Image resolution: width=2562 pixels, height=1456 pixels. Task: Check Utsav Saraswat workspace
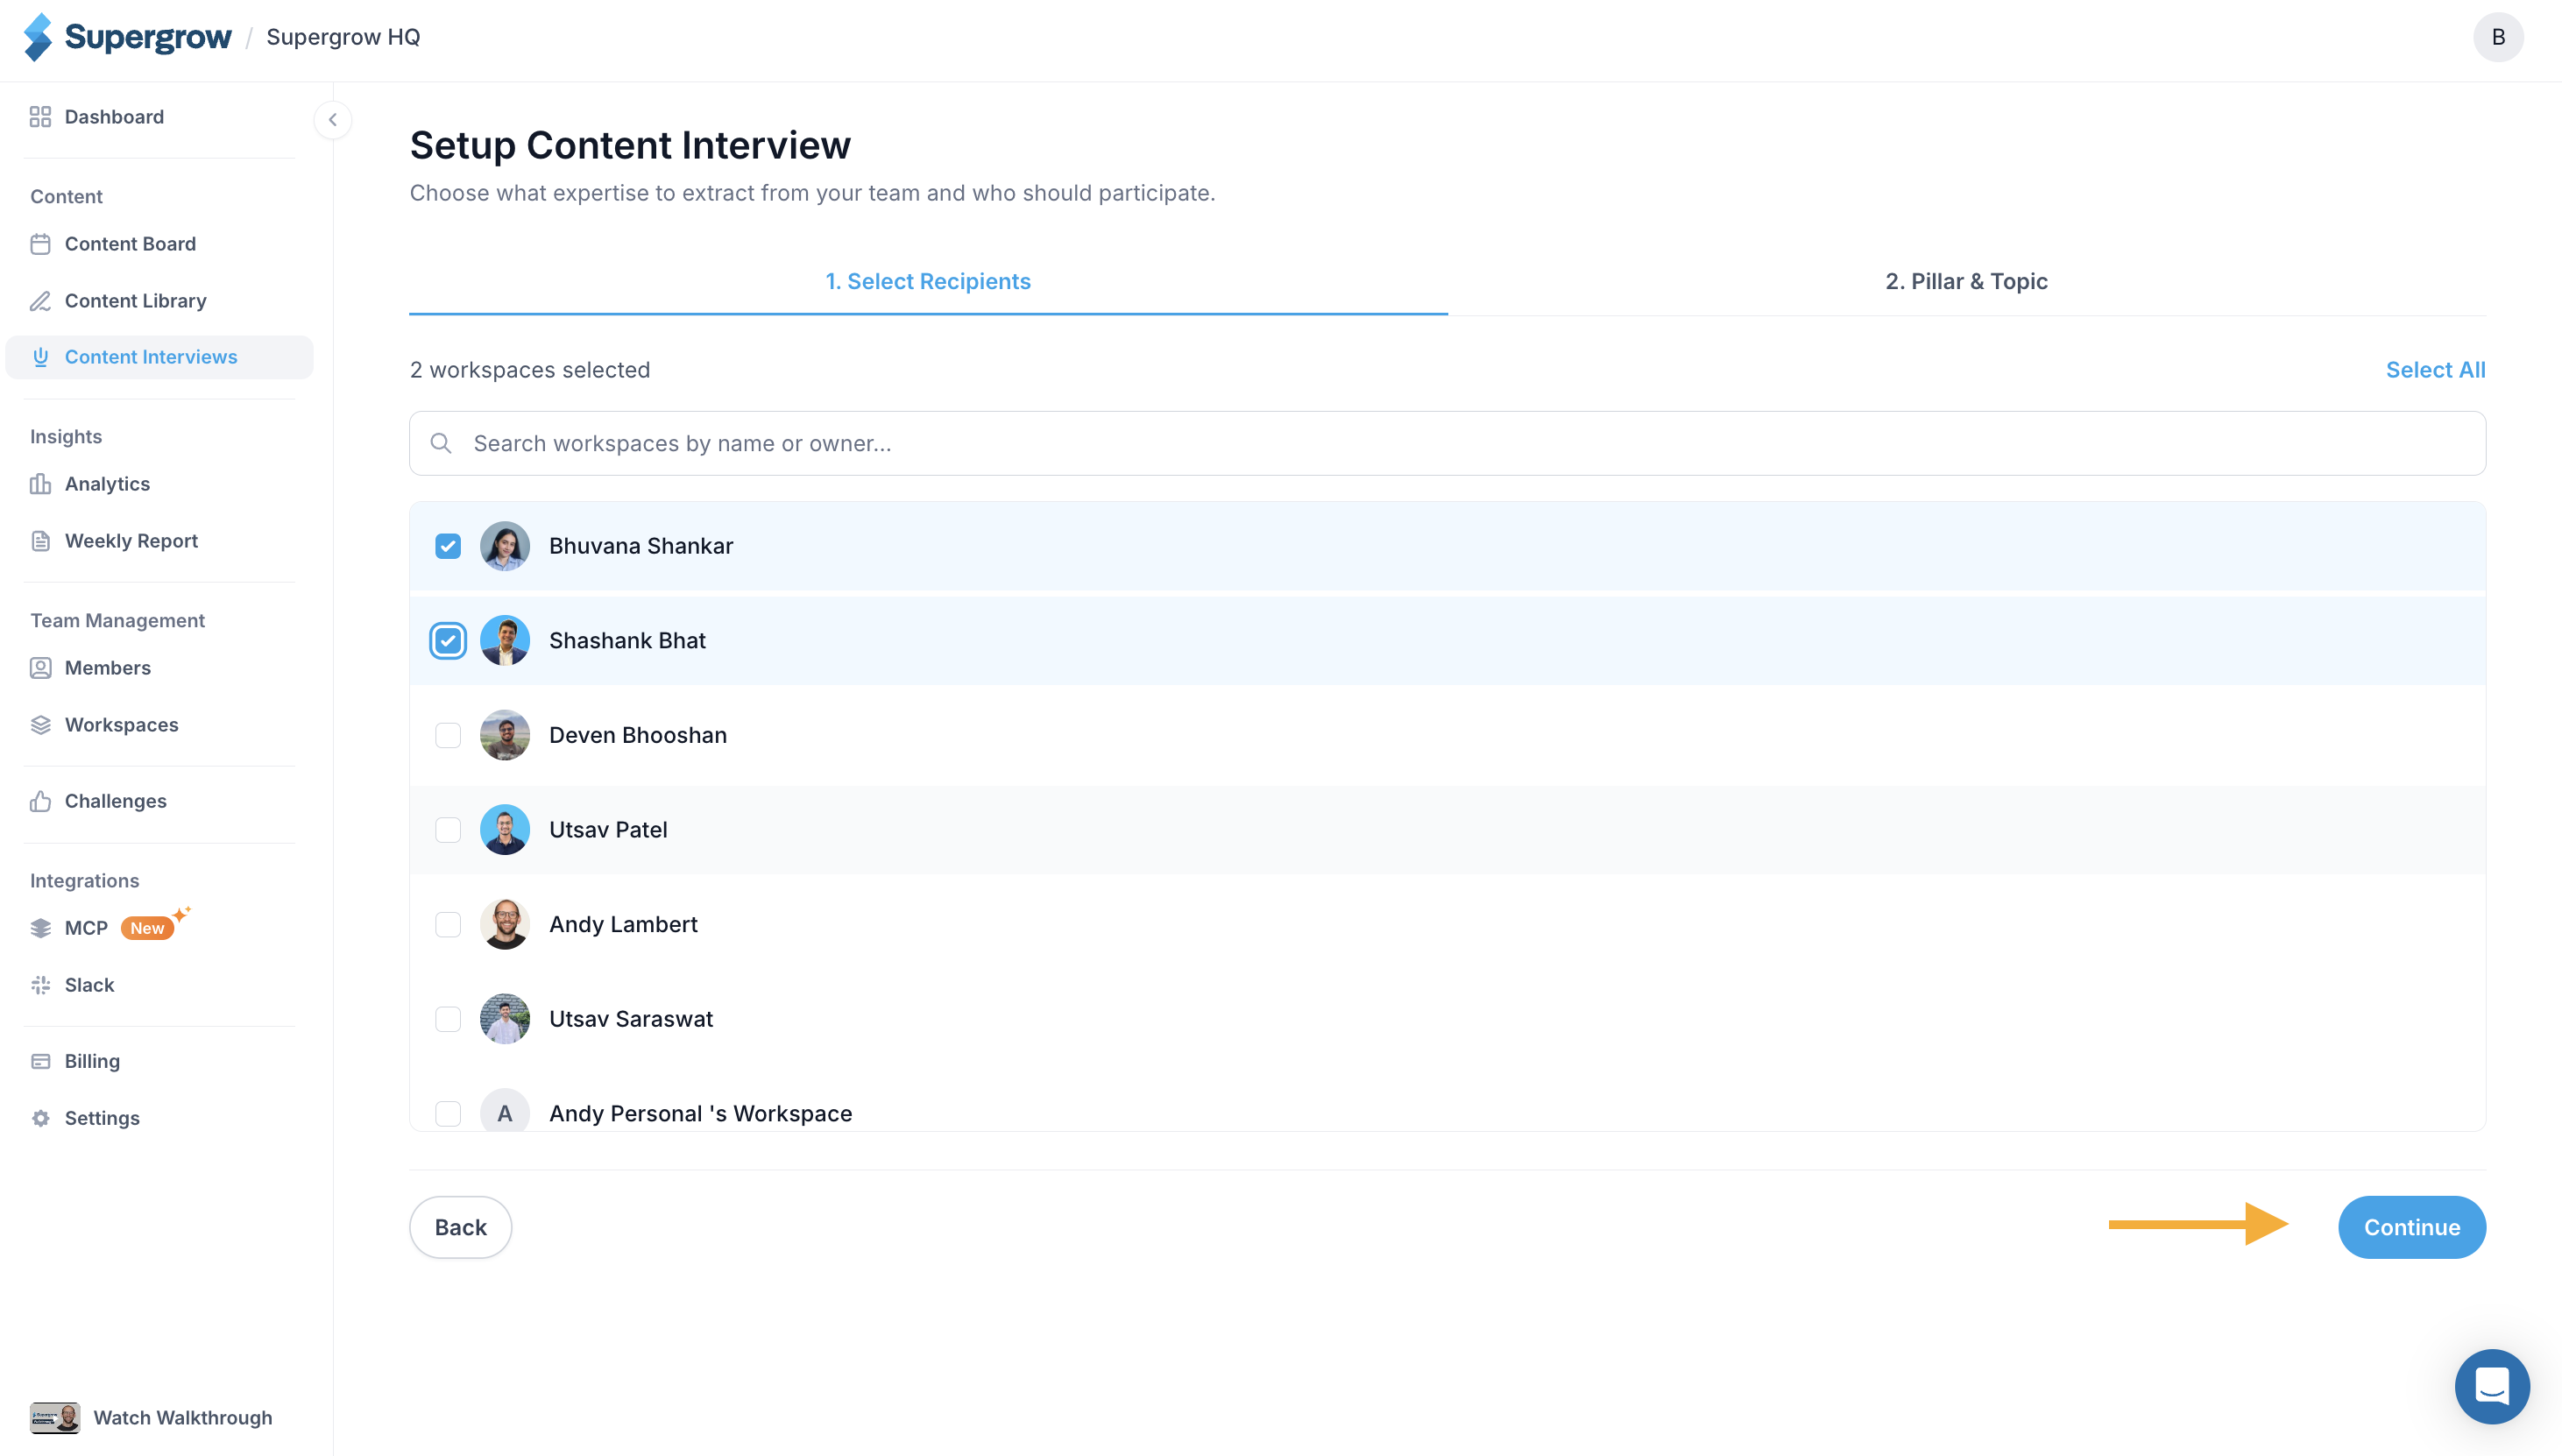pyautogui.click(x=448, y=1020)
